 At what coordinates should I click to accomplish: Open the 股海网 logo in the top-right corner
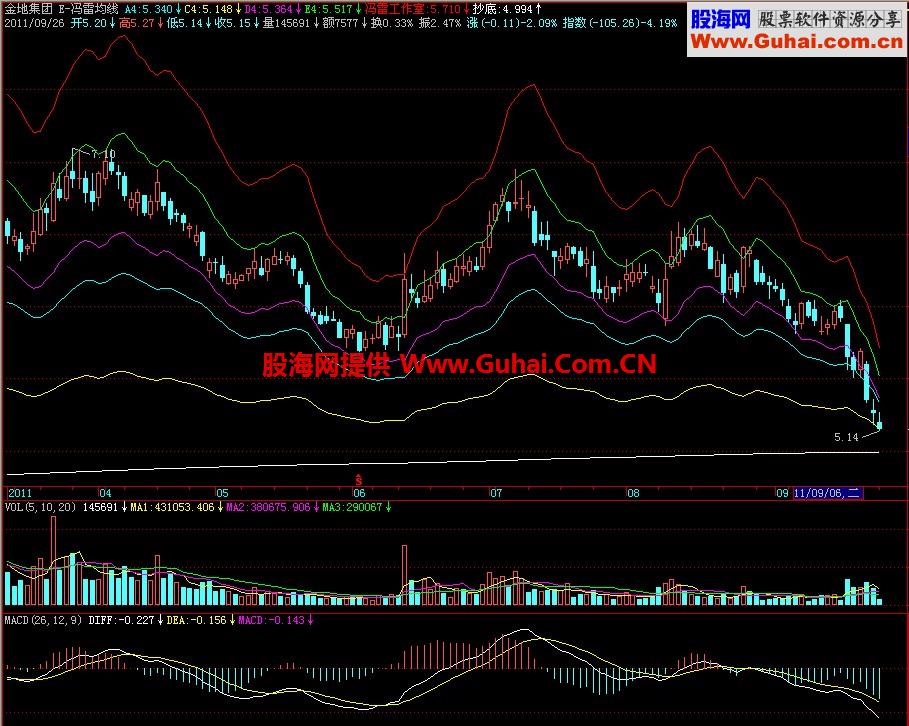[x=721, y=19]
